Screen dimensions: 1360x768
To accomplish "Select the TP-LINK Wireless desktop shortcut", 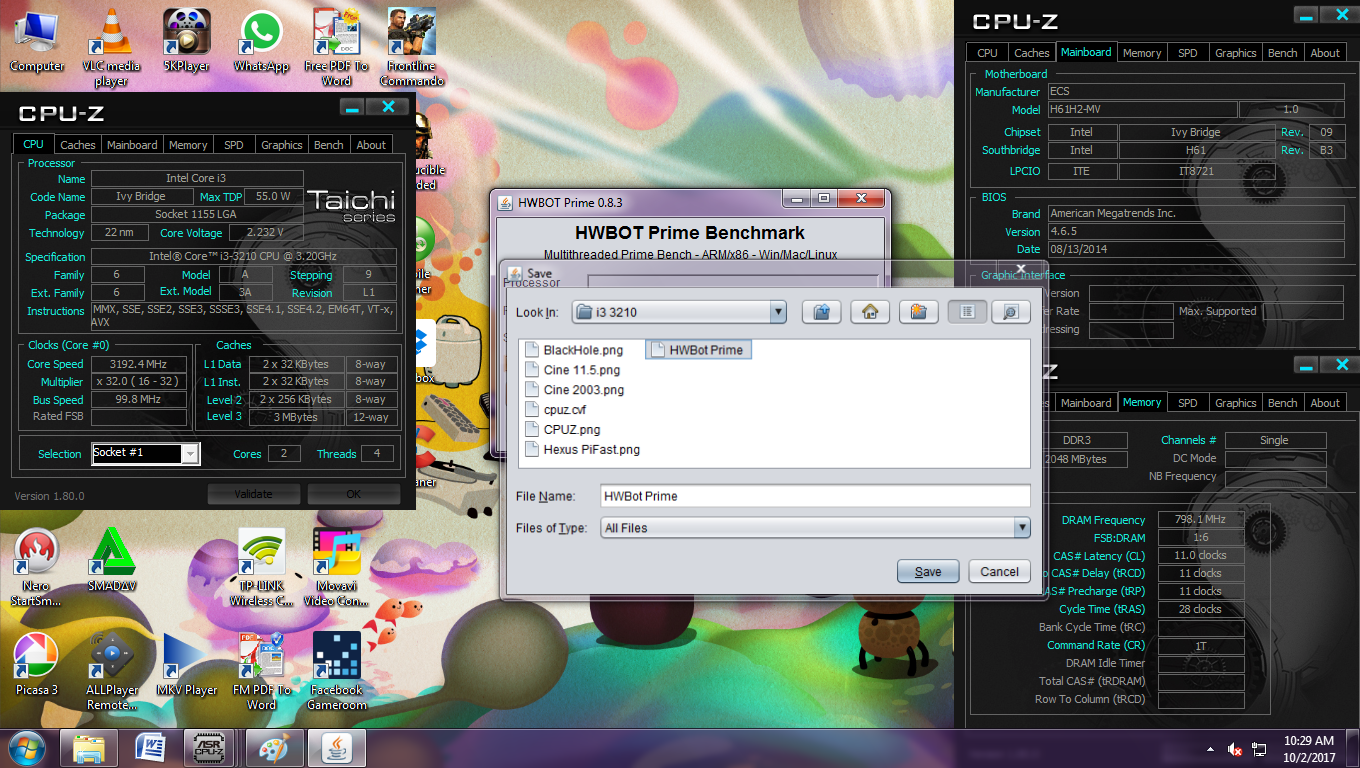I will [261, 568].
